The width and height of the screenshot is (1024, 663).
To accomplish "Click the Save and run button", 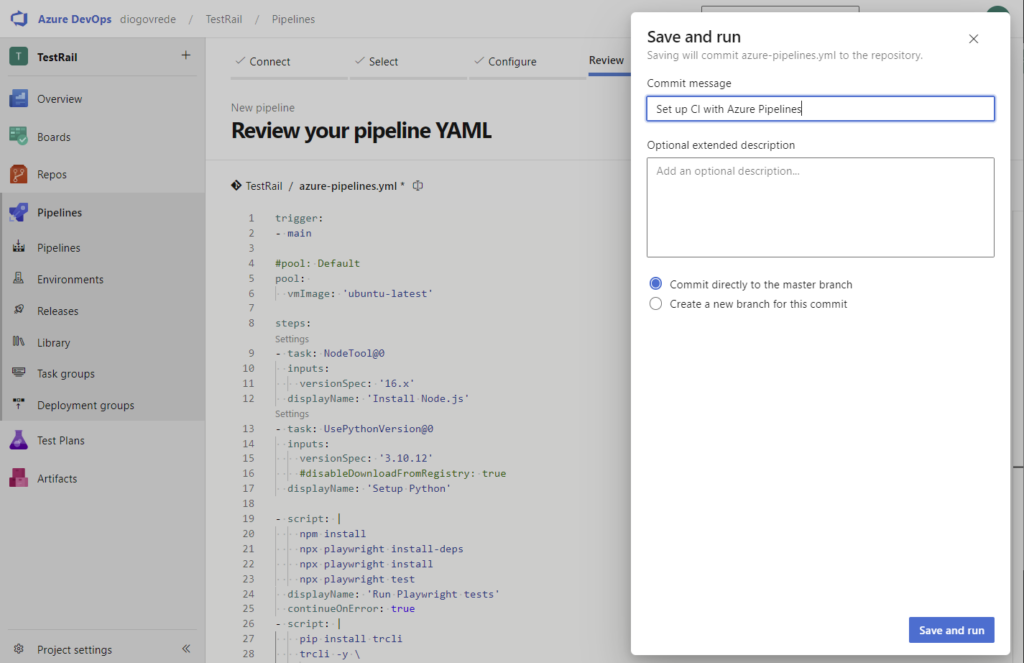I will click(x=951, y=630).
